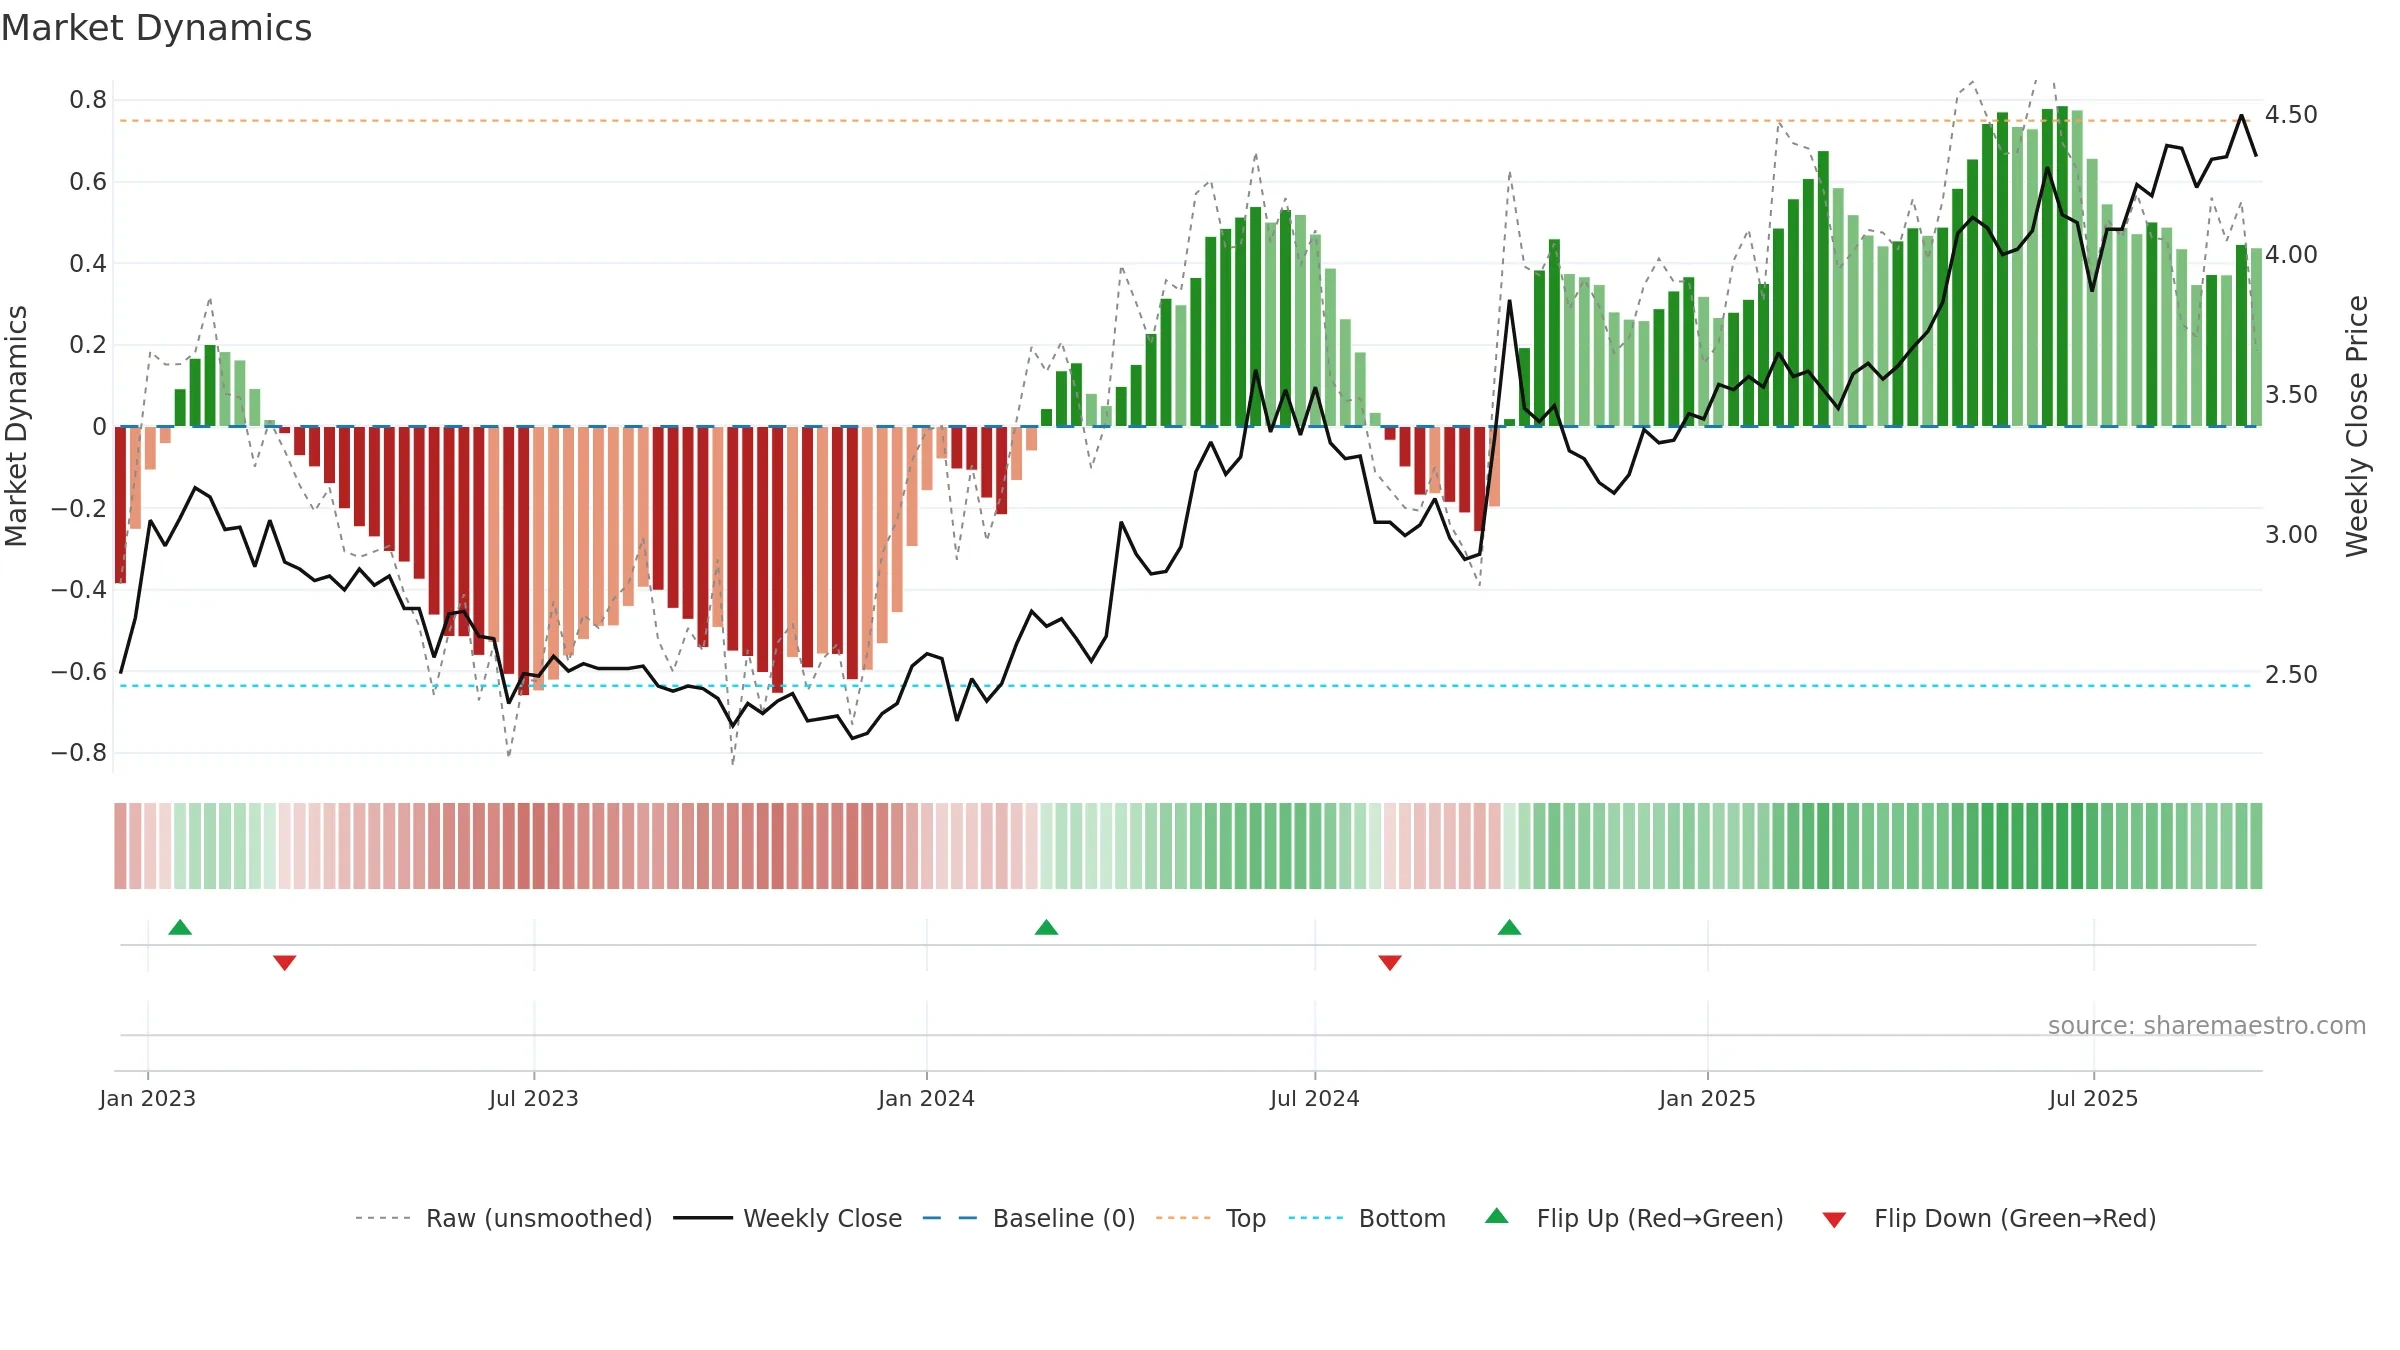
Task: Click the Weekly Close Price axis title
Action: 2358,426
